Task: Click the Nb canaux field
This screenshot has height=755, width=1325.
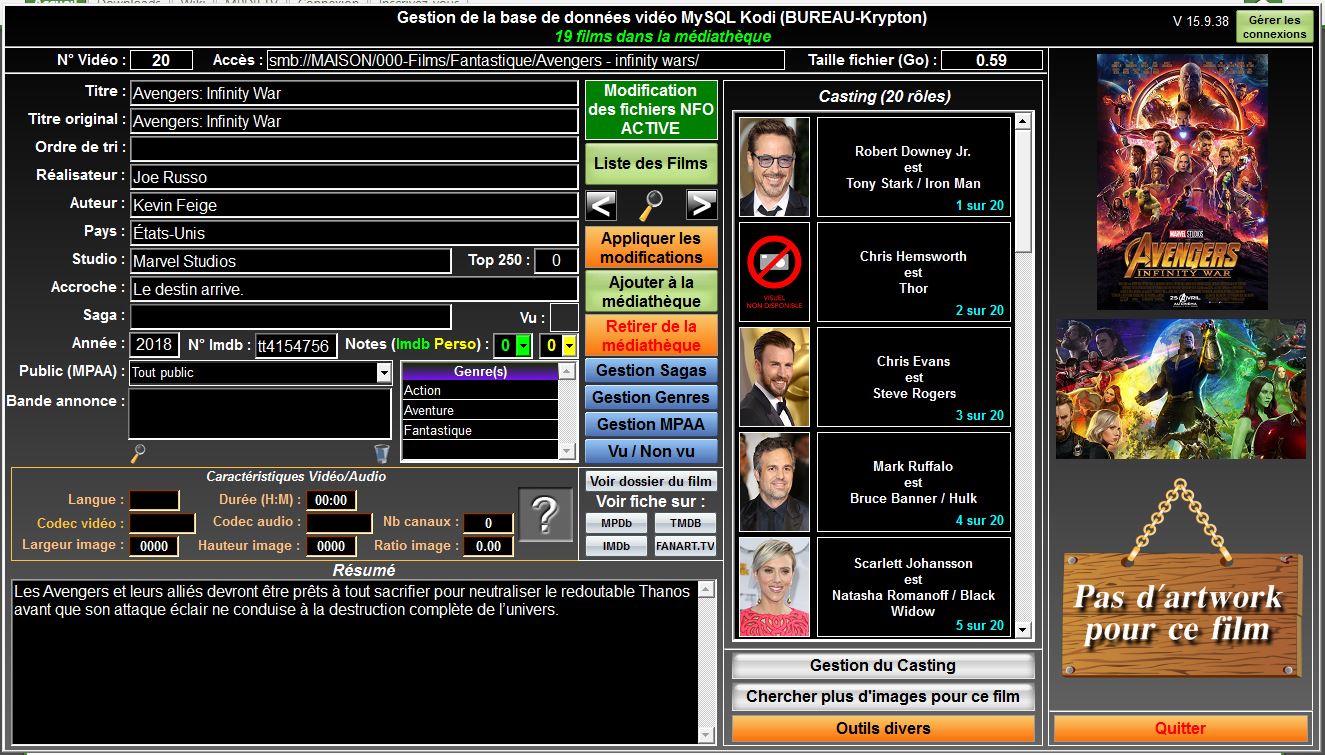Action: [489, 523]
